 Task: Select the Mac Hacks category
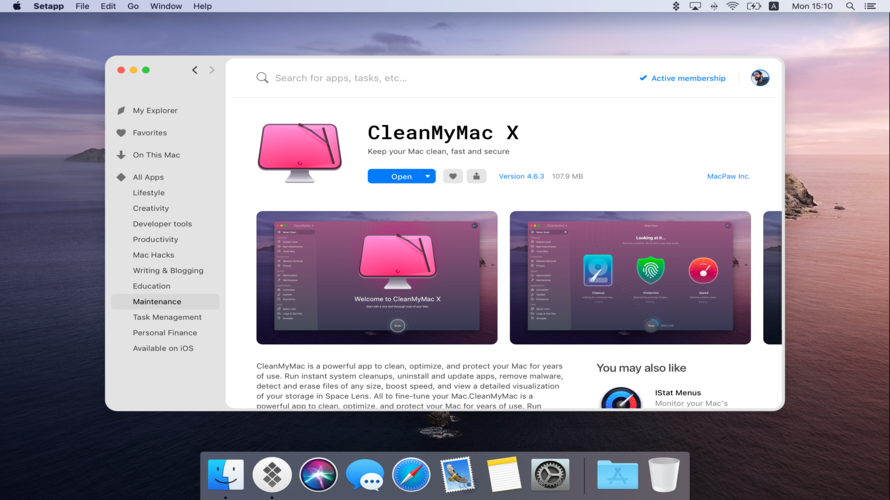pos(153,255)
